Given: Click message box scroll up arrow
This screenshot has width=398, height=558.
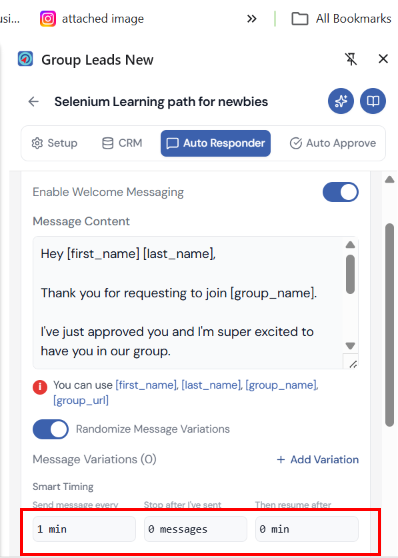Looking at the screenshot, I should [350, 244].
